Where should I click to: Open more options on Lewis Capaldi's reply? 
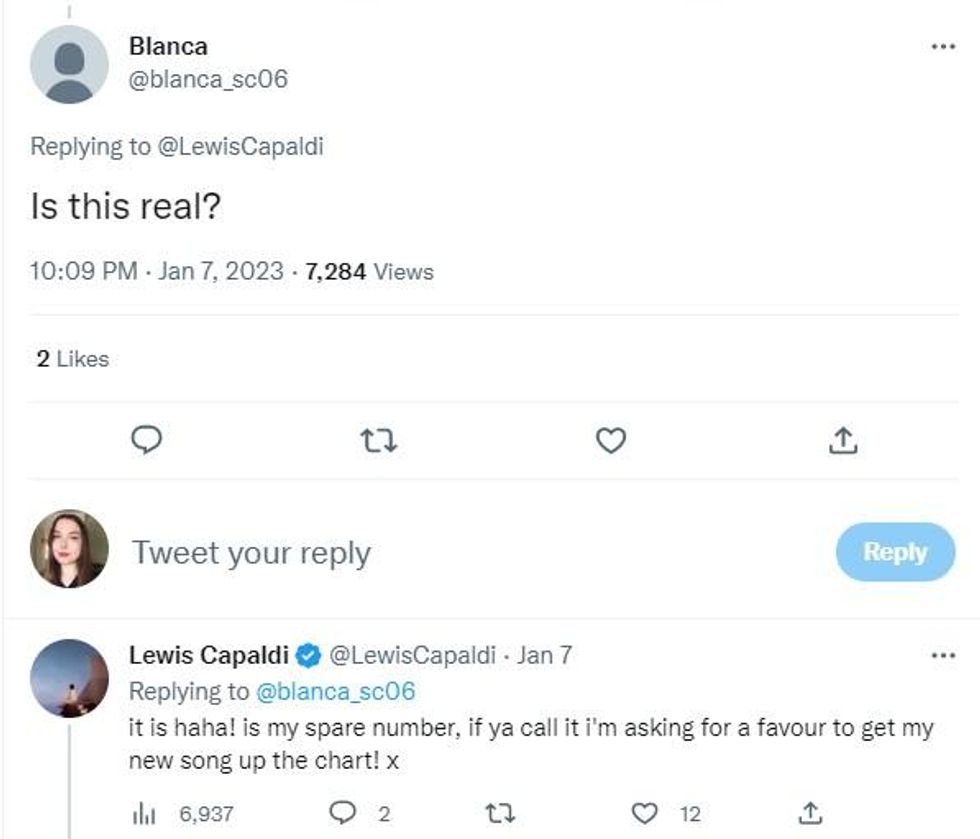pyautogui.click(x=942, y=656)
